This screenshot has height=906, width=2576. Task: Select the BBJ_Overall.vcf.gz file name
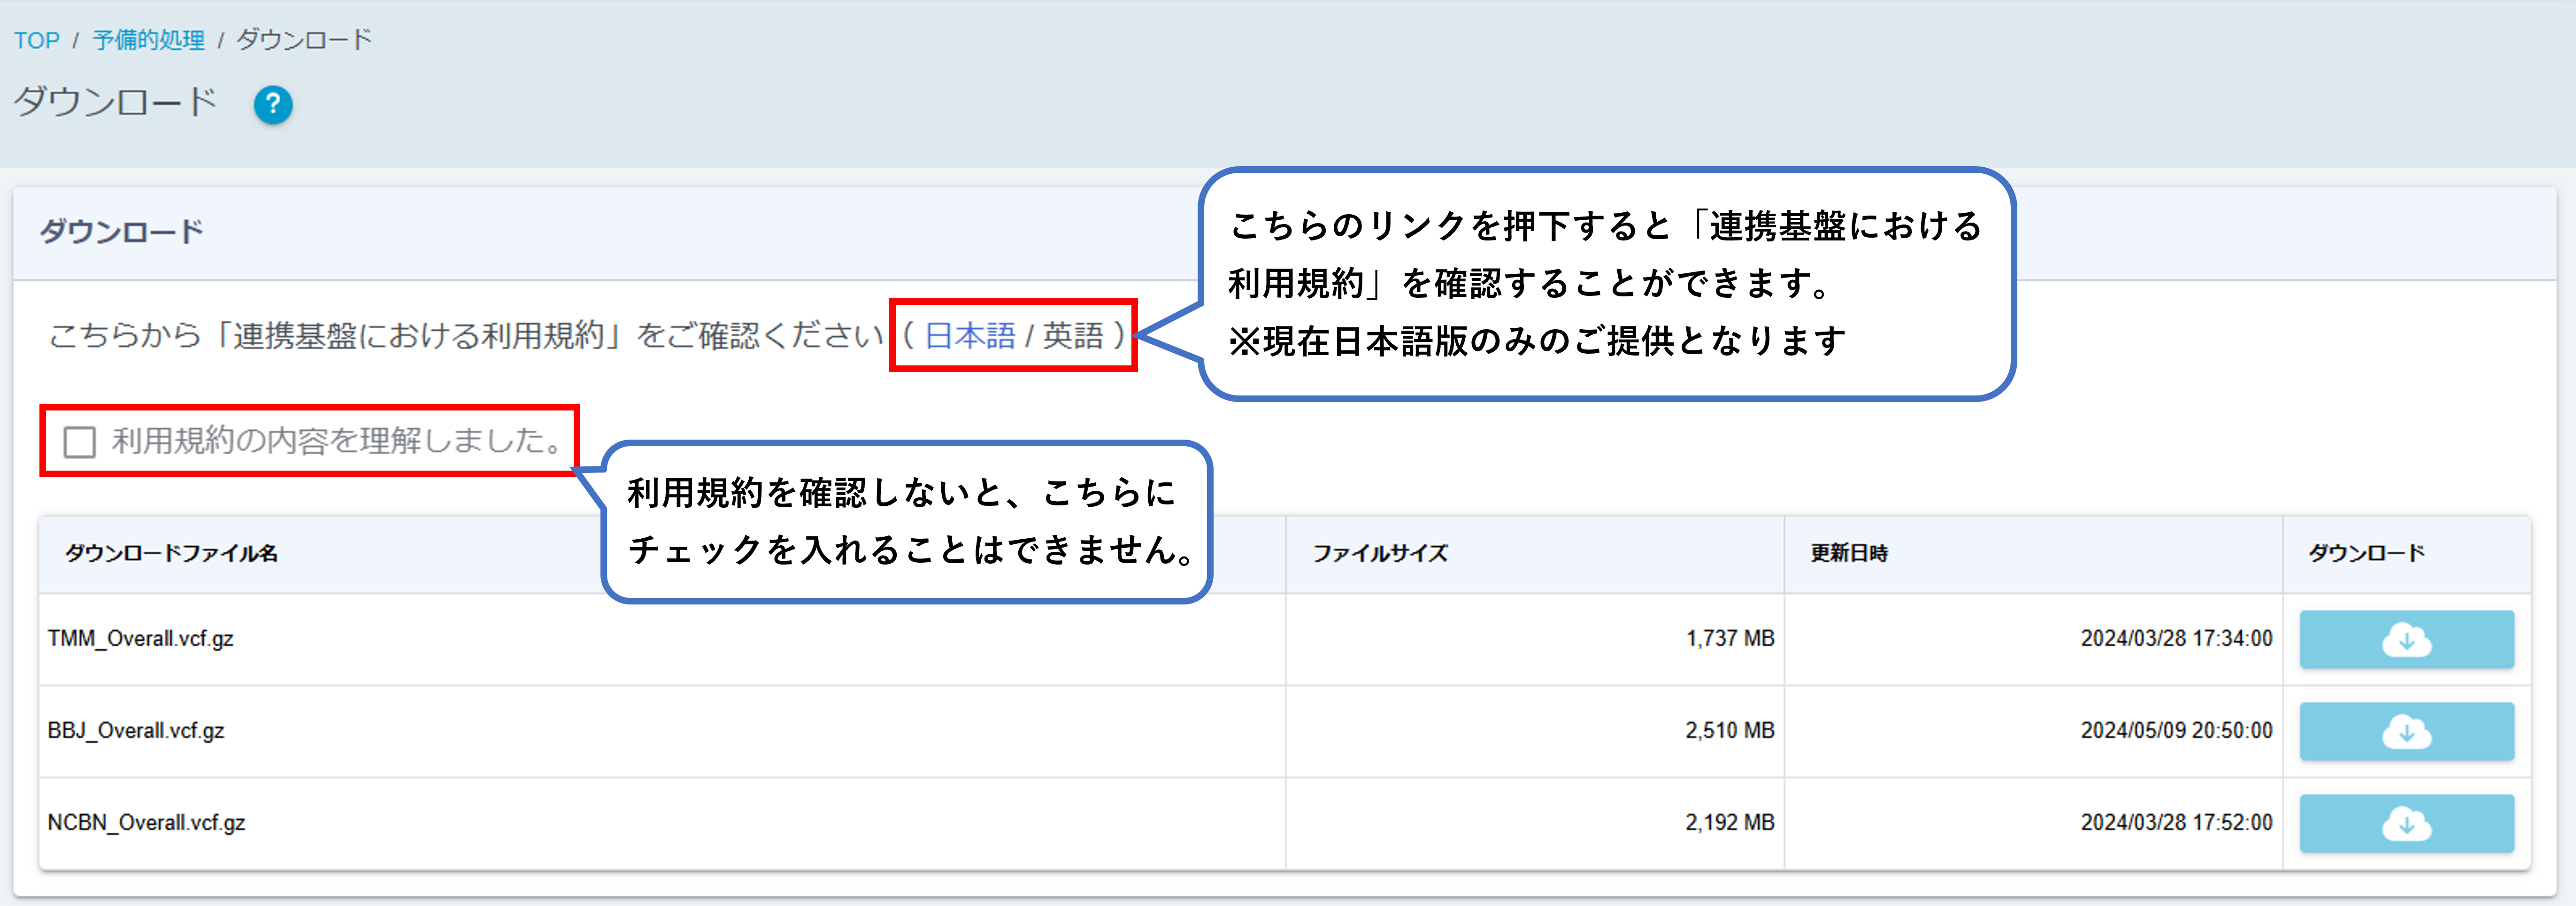(x=135, y=730)
